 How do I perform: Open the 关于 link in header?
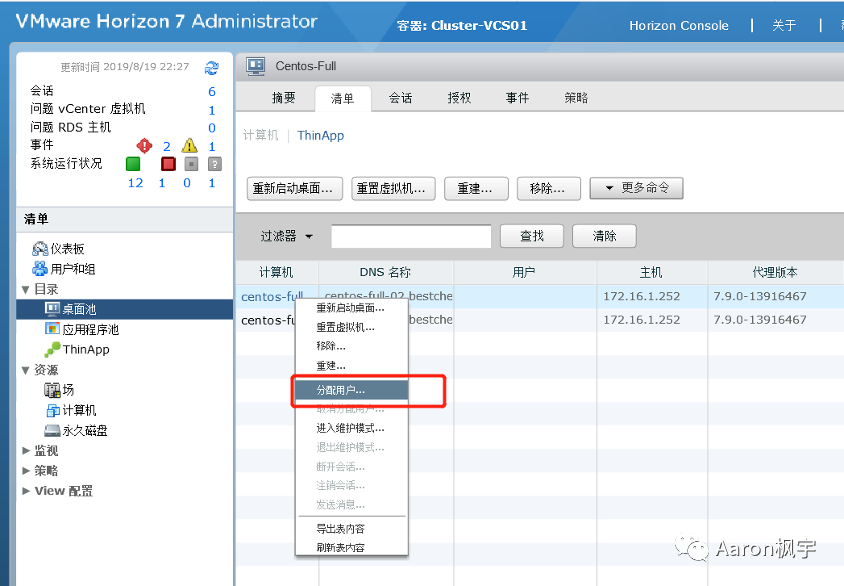point(784,26)
